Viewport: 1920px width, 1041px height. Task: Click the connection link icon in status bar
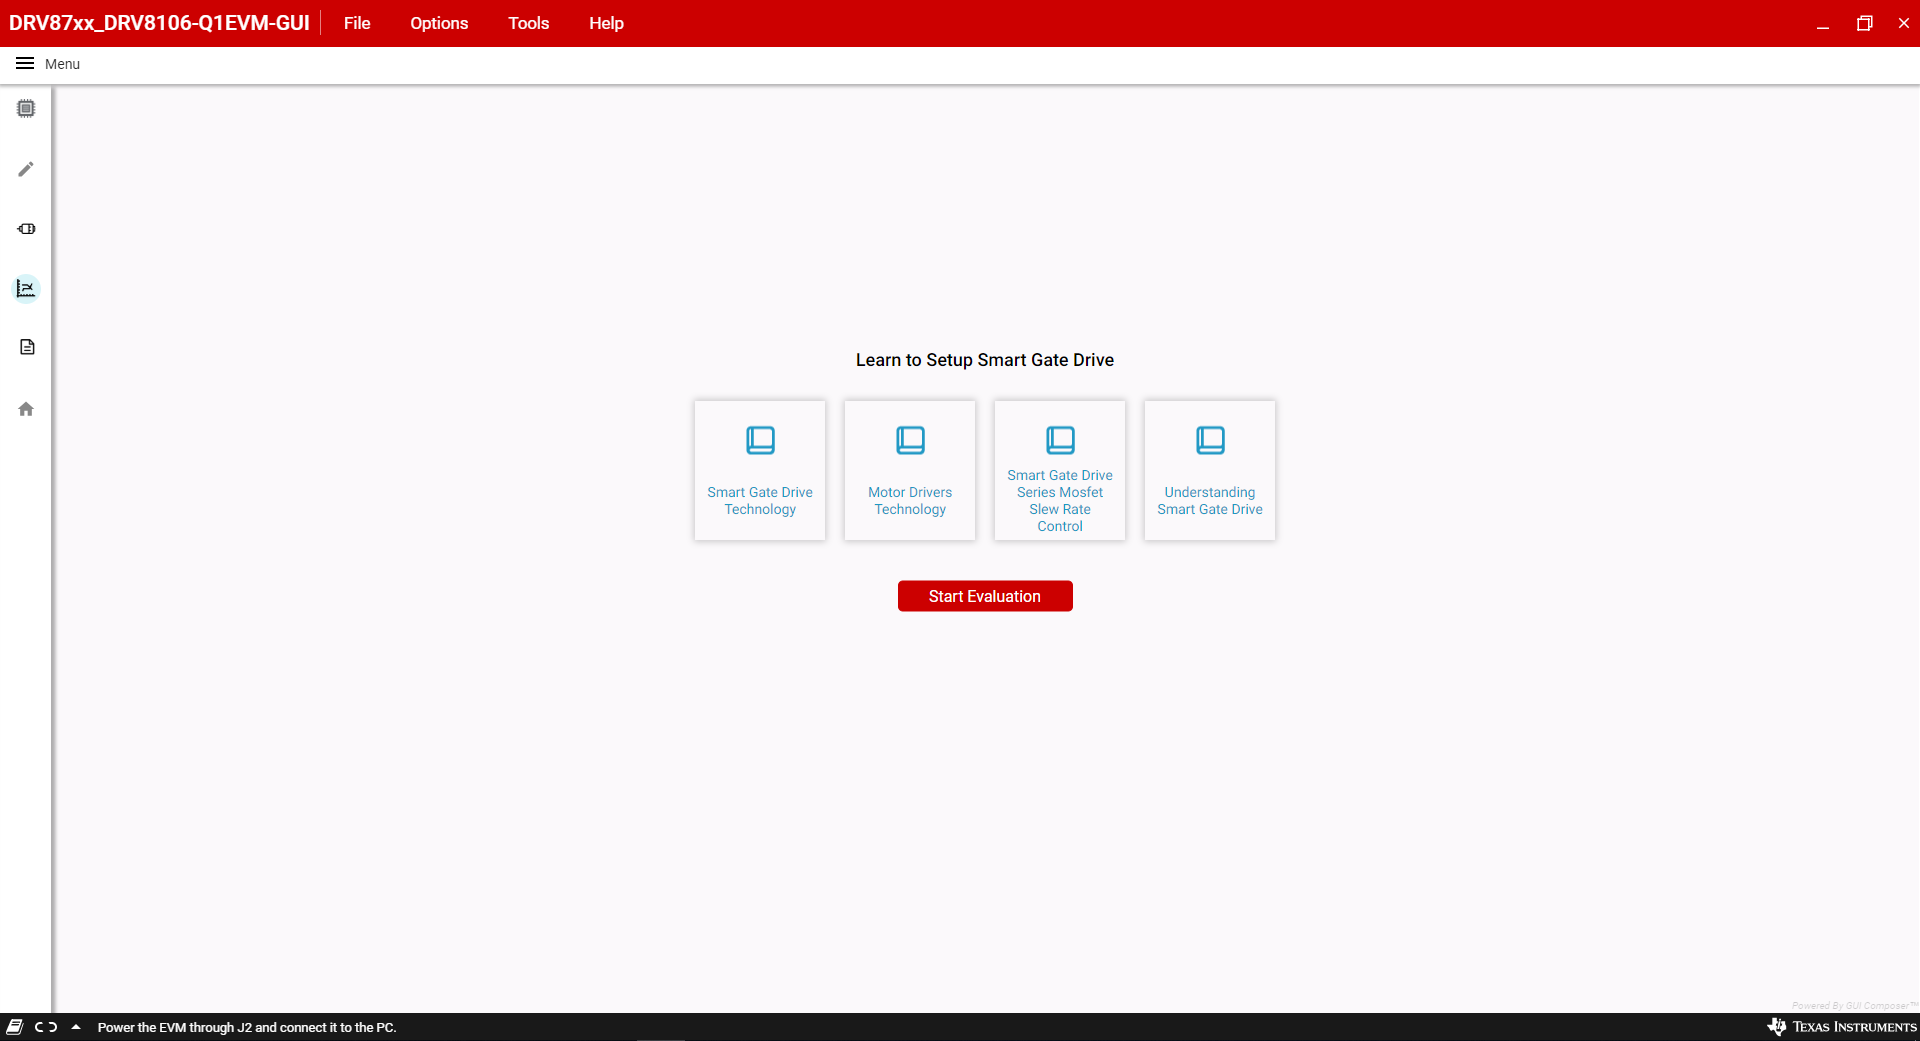pos(46,1027)
